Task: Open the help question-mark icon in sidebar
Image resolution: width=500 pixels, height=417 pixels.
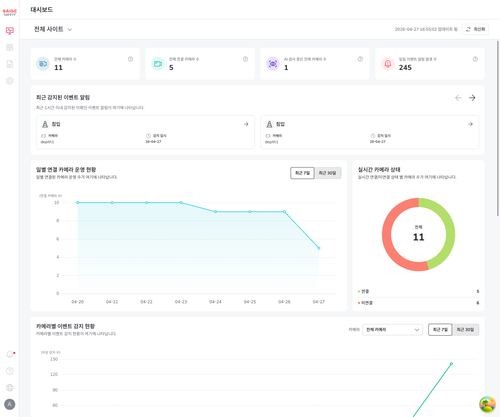Action: (10, 371)
